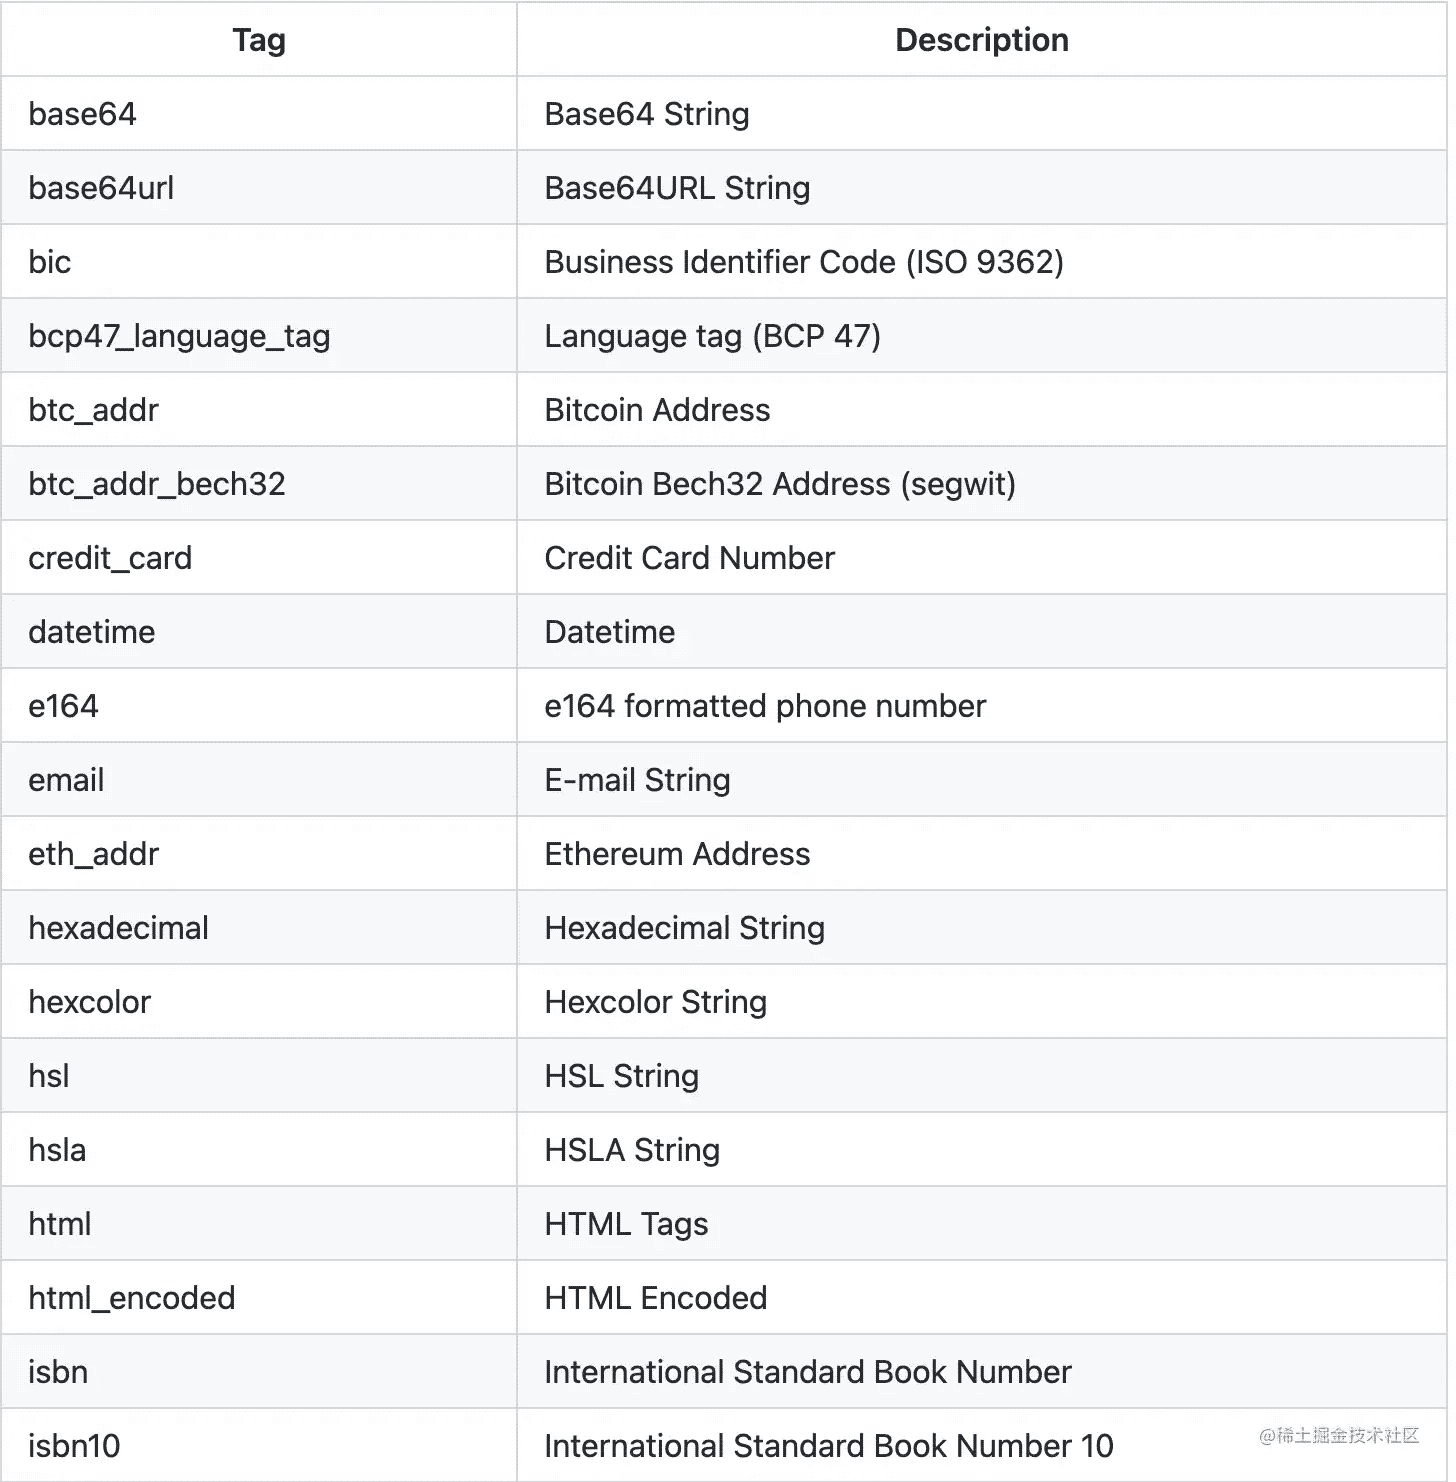Select the html_encoded tag cell
Viewport: 1456px width, 1482px height.
131,1298
